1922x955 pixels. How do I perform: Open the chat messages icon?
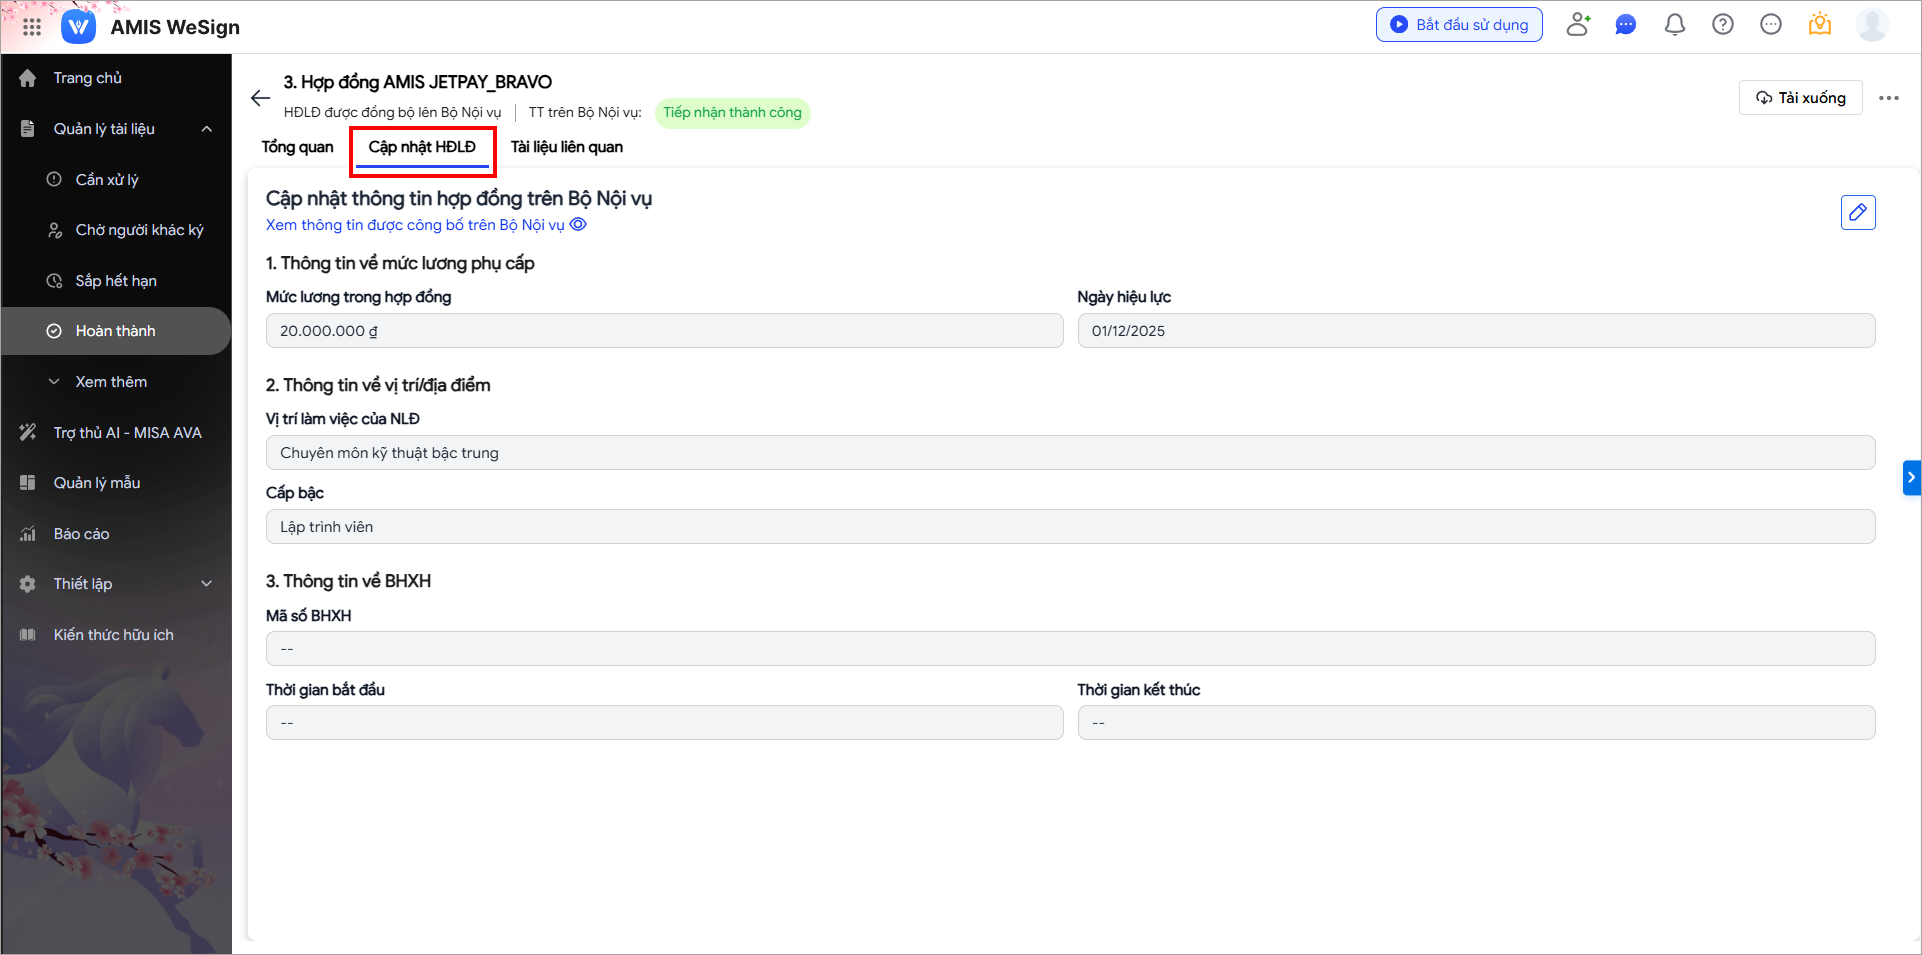click(x=1626, y=25)
